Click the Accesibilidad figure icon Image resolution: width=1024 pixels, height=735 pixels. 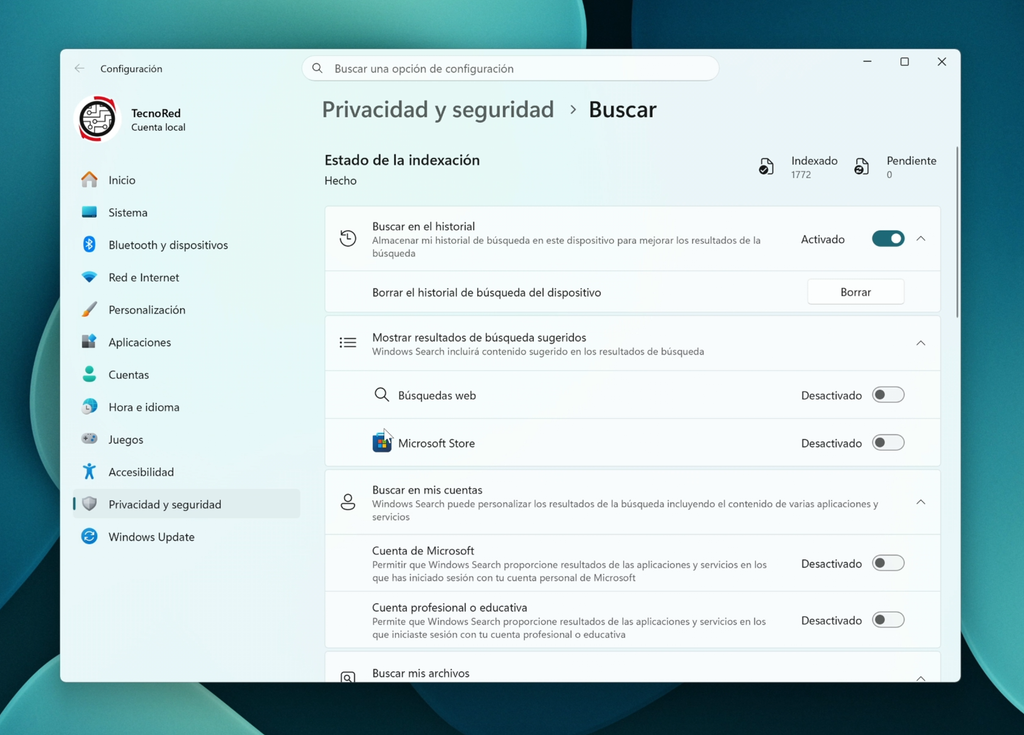pos(89,472)
